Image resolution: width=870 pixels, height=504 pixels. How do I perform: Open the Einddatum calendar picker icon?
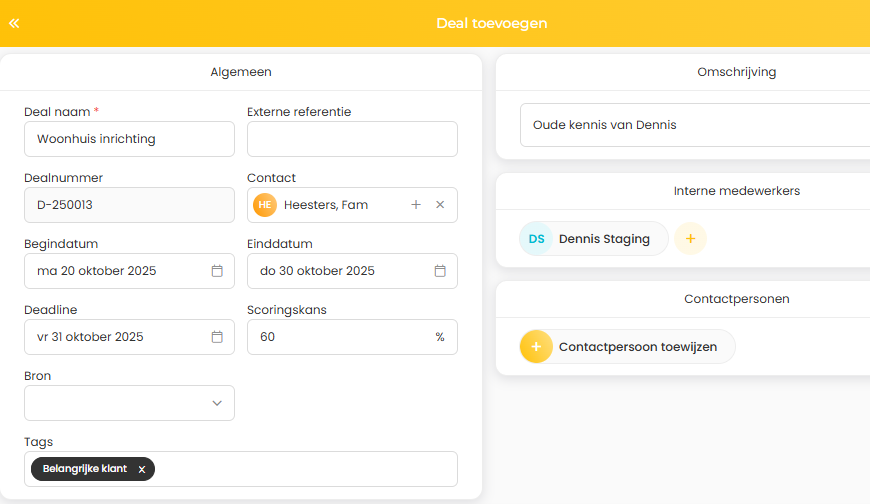[x=440, y=271]
